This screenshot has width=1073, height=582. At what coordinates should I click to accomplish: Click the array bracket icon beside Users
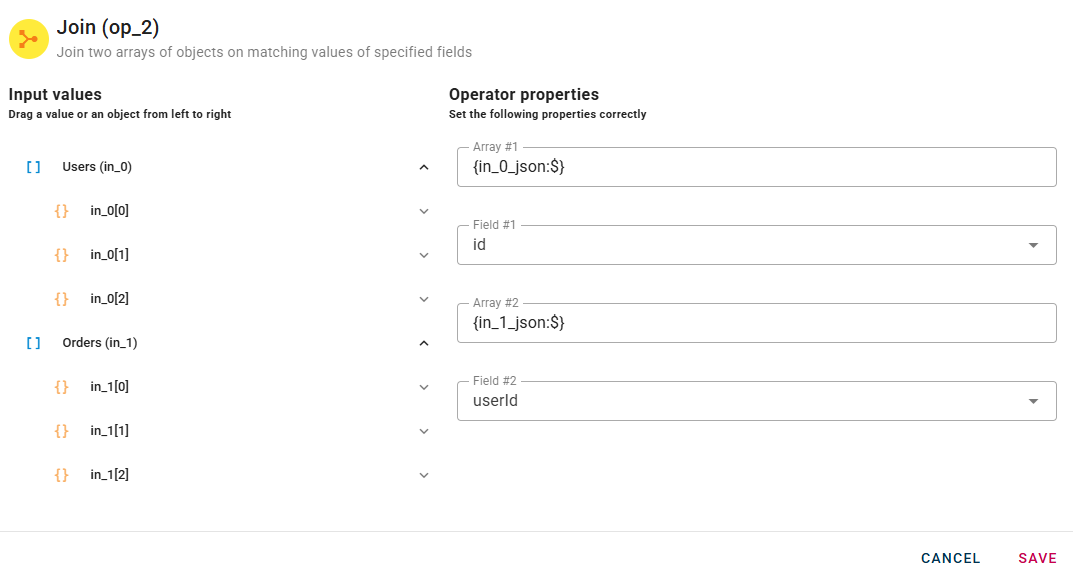tap(34, 167)
